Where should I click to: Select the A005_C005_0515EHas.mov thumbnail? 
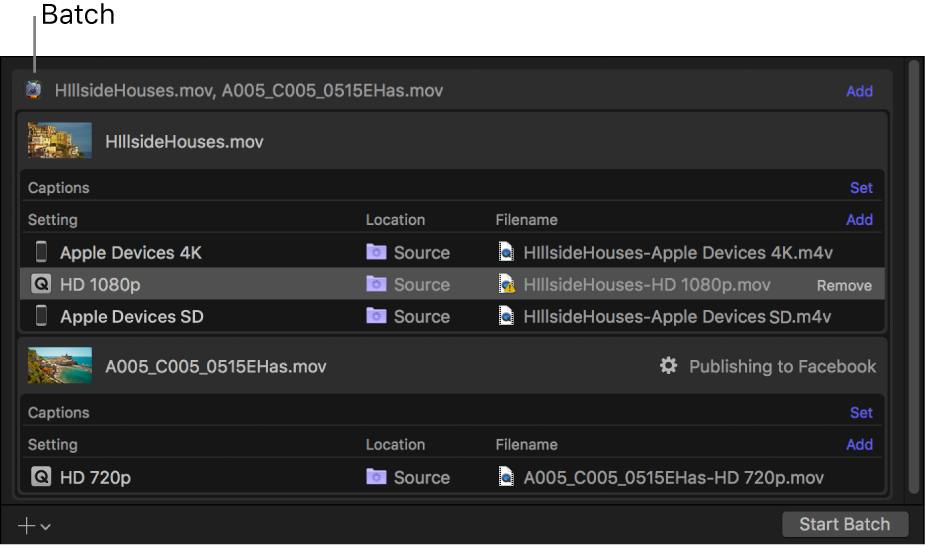pos(60,366)
